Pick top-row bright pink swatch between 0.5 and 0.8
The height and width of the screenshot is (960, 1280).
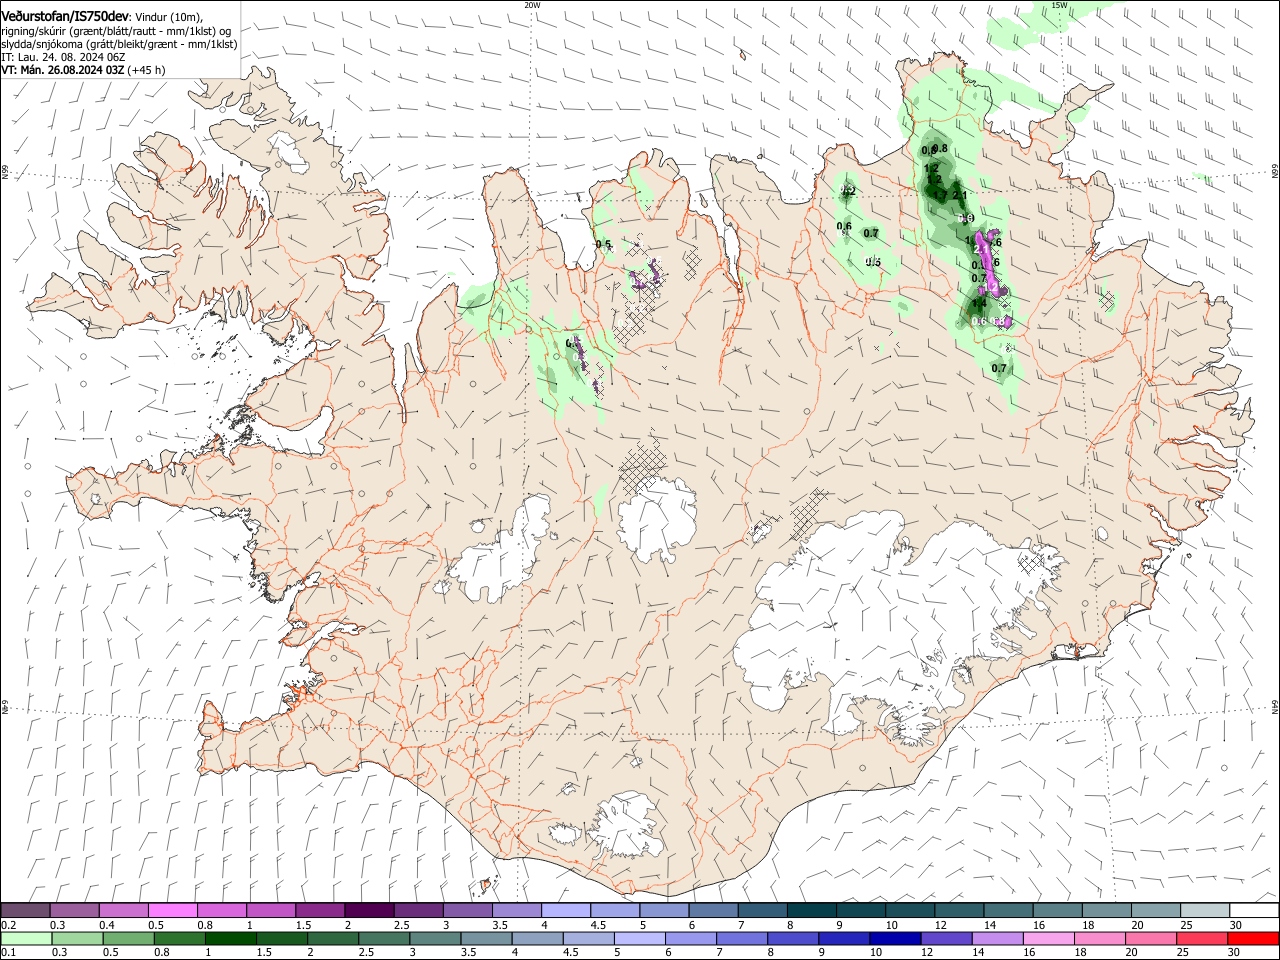tap(172, 911)
